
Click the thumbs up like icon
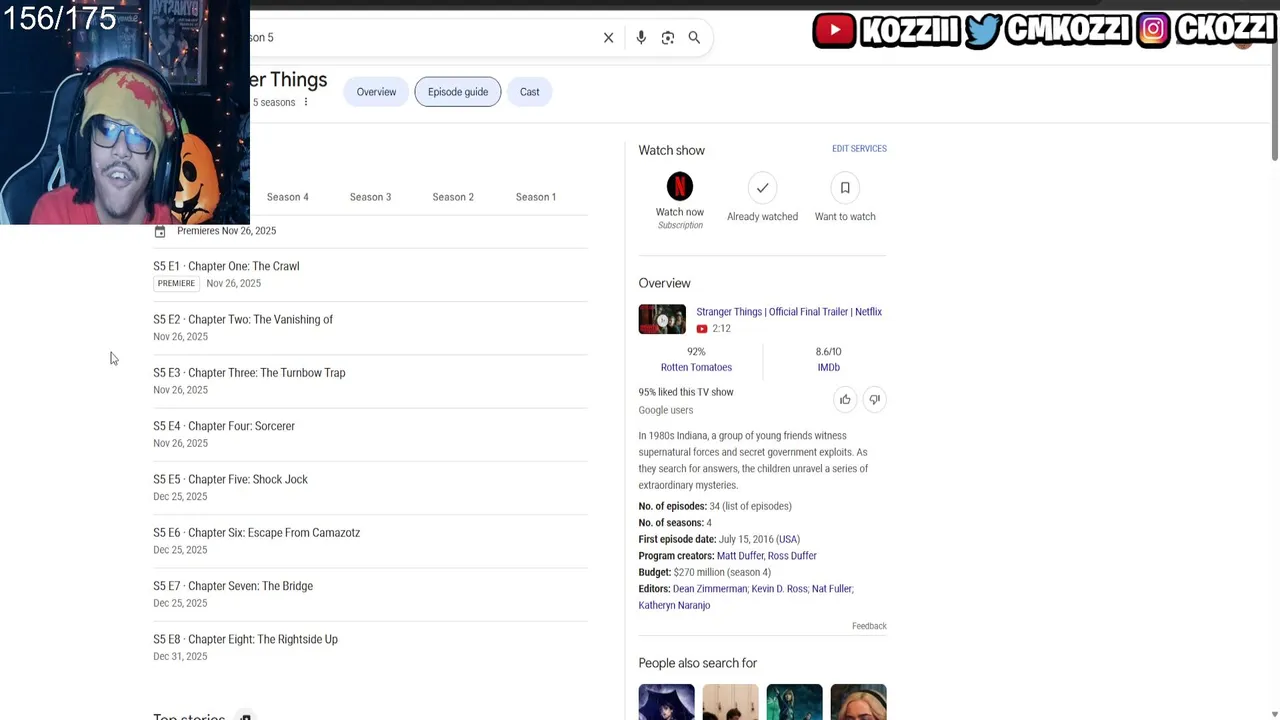click(x=845, y=400)
